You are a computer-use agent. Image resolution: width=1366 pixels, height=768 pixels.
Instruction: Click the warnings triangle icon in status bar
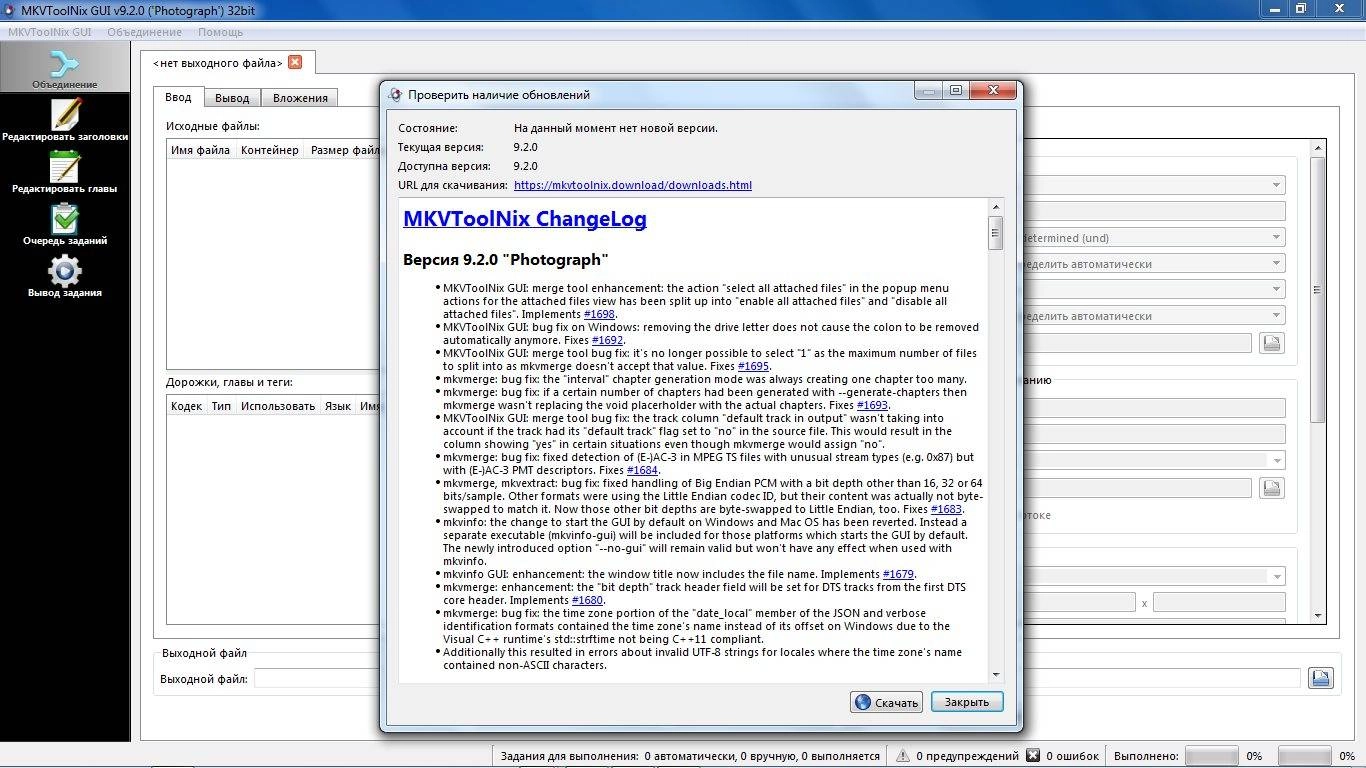point(903,756)
